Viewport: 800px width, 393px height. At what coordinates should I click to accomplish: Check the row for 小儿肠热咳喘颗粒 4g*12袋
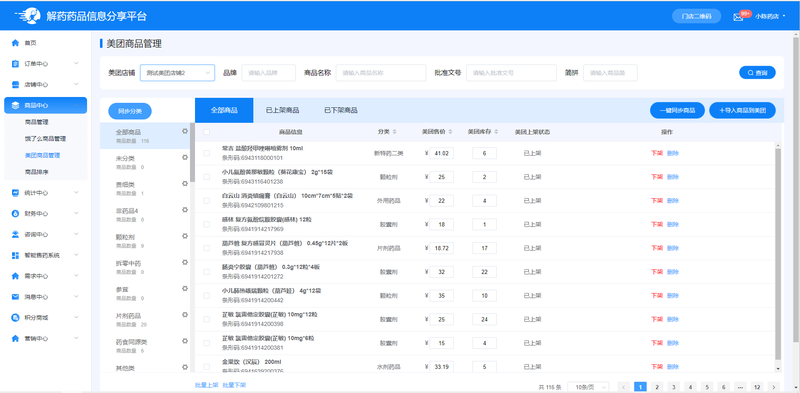pos(207,296)
